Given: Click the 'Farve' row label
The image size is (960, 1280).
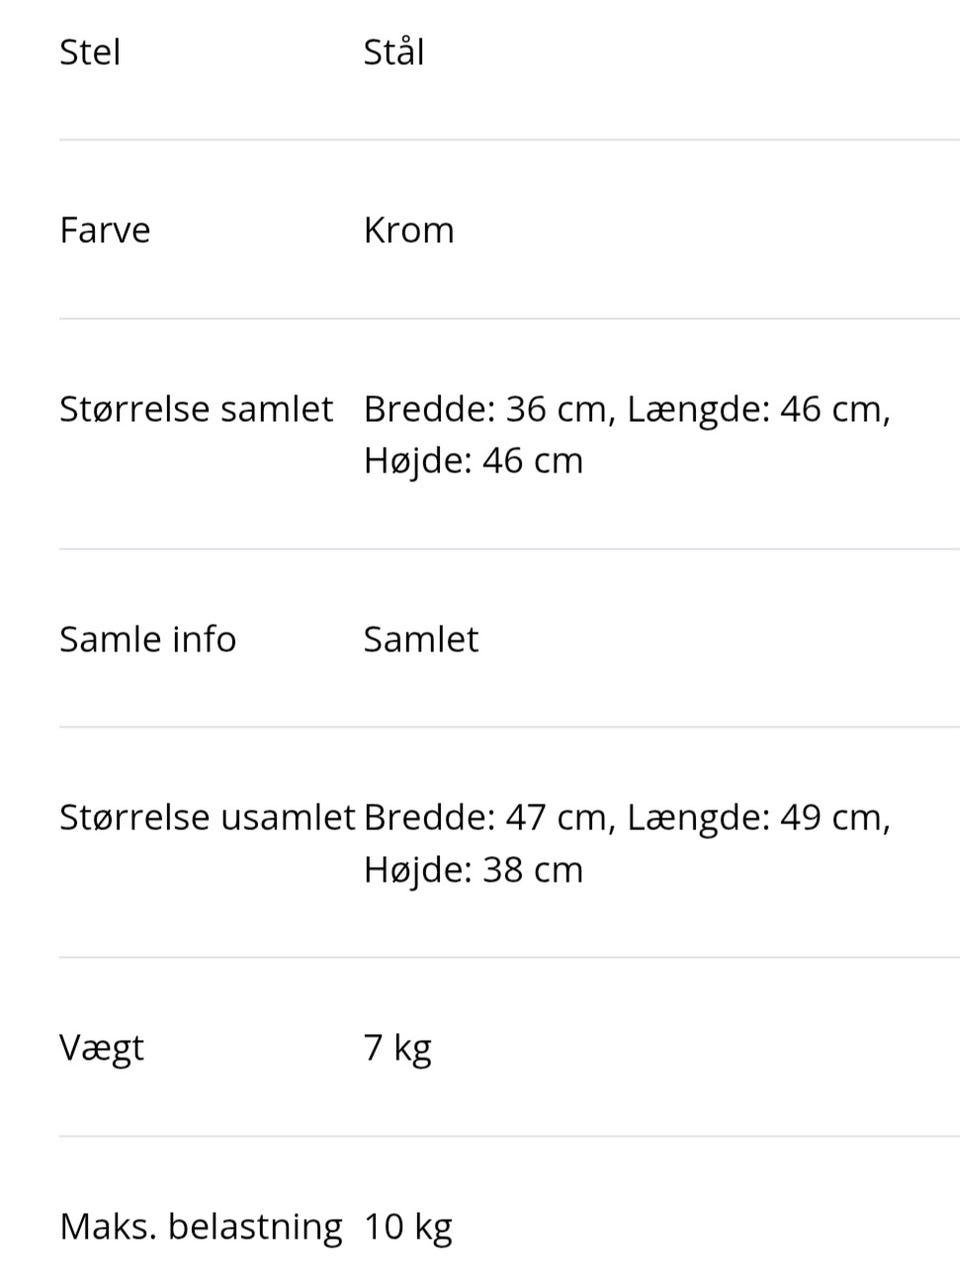Looking at the screenshot, I should [x=105, y=230].
